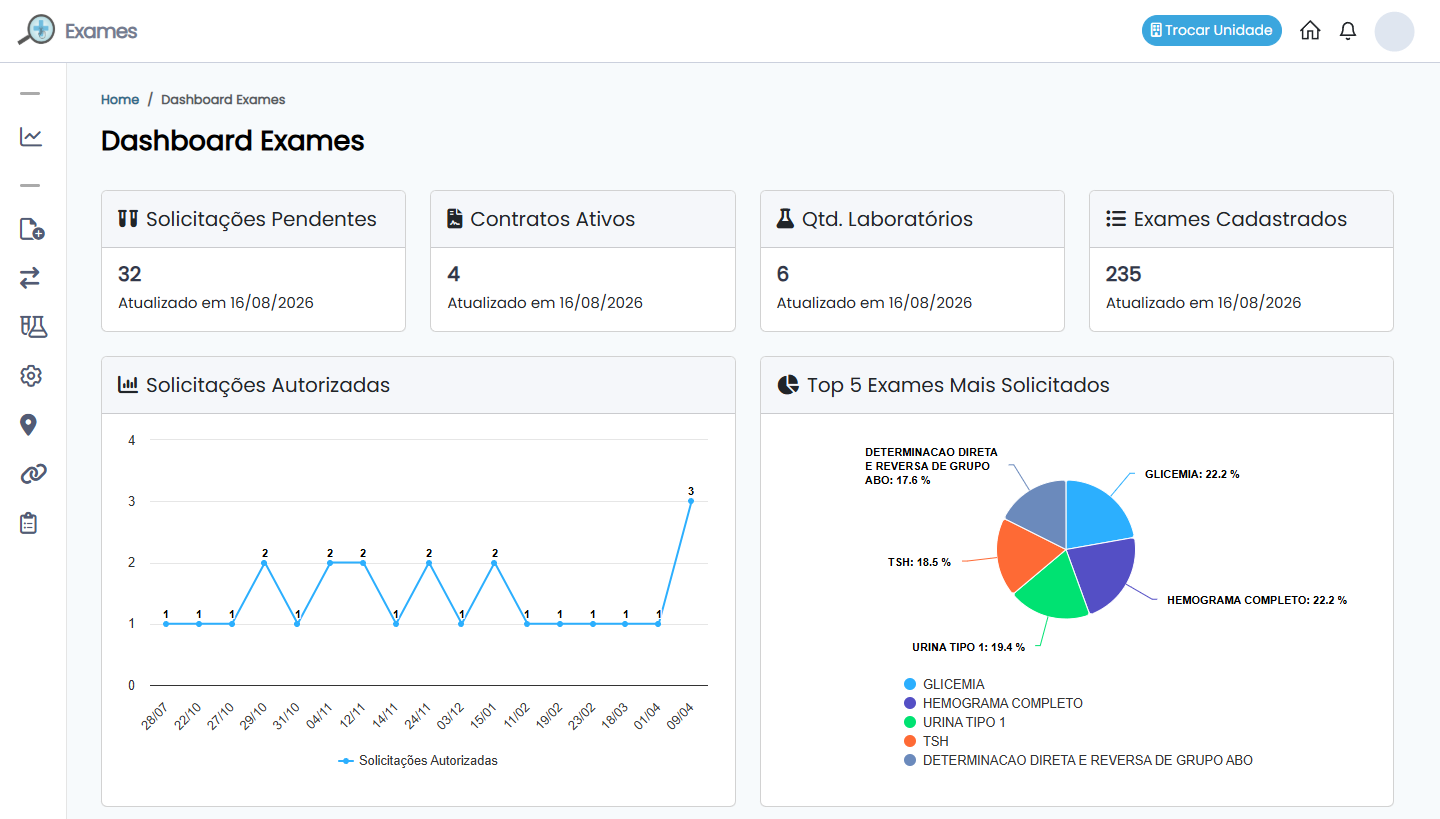This screenshot has width=1440, height=819.
Task: Click the new document with plus sidebar icon
Action: (31, 229)
